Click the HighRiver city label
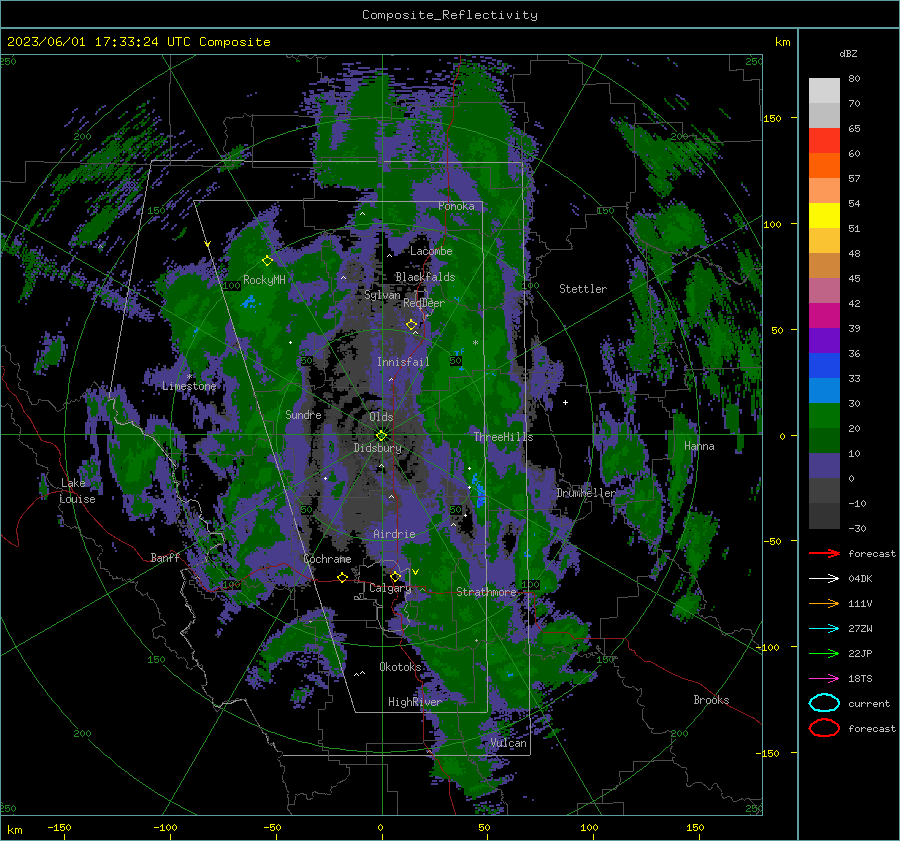 coord(415,702)
